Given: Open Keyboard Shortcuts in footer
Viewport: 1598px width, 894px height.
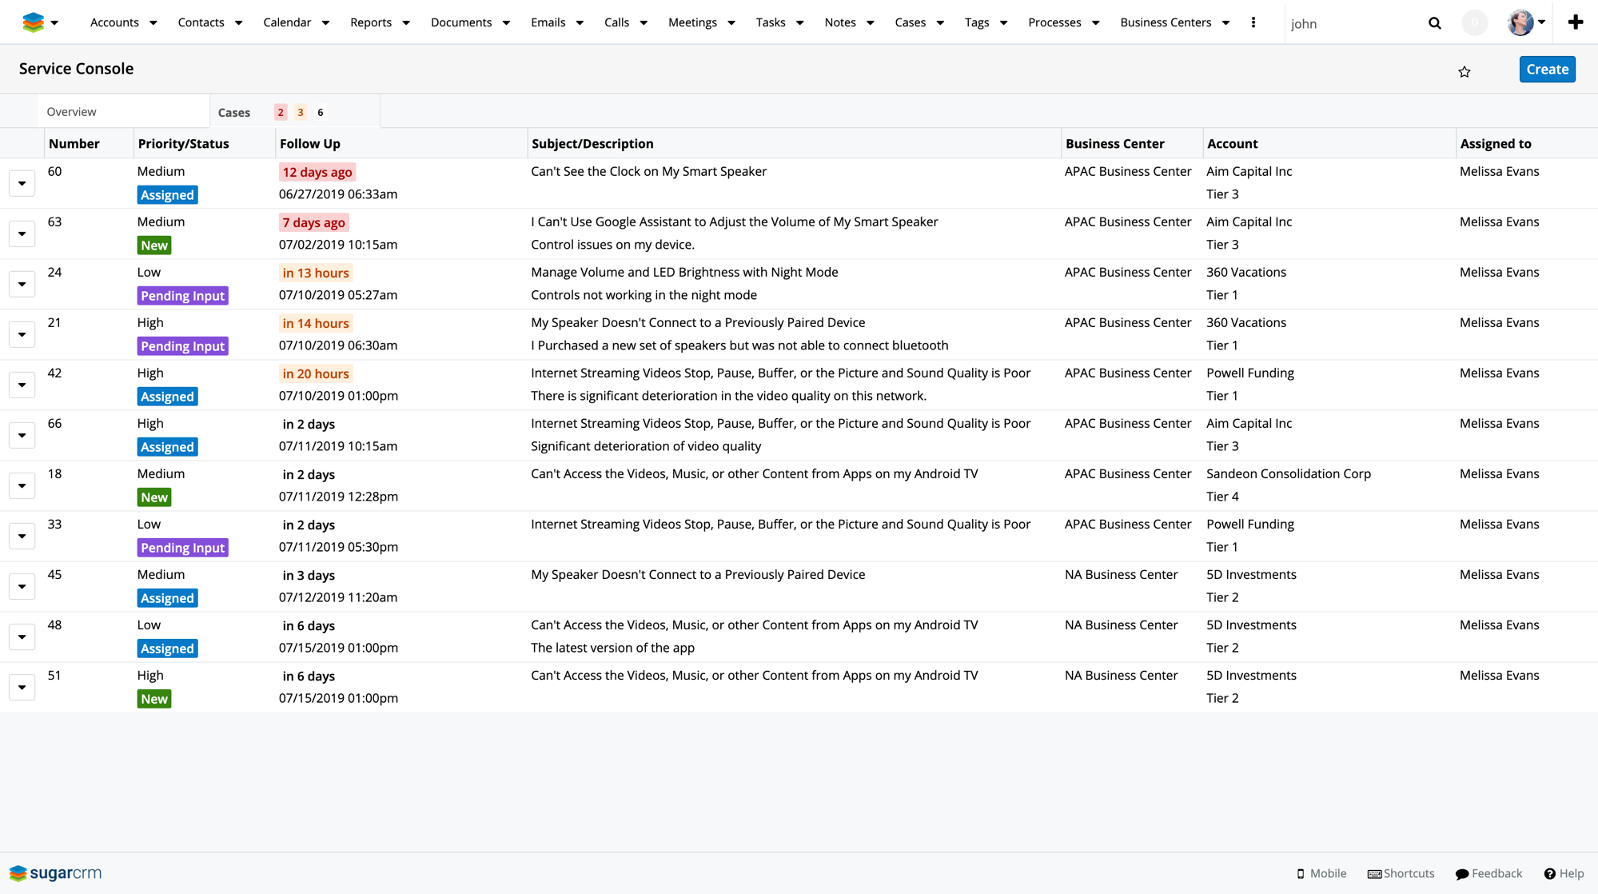Looking at the screenshot, I should 1400,873.
